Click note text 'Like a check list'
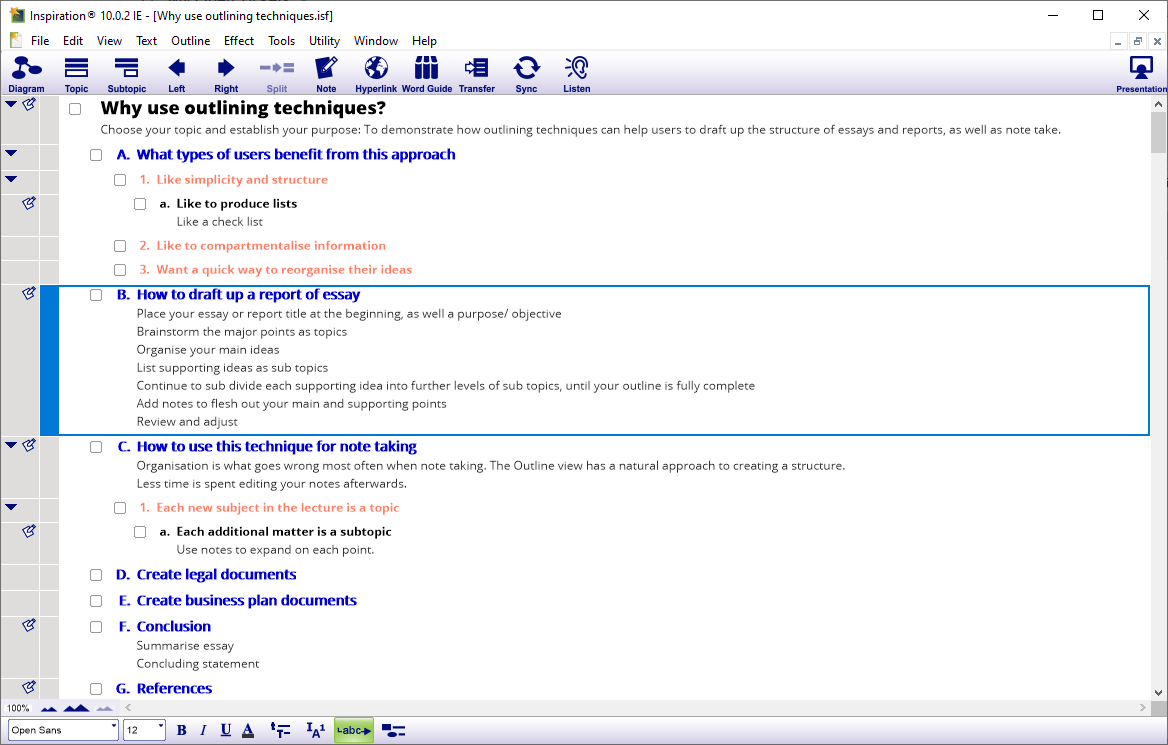Viewport: 1168px width, 745px height. [x=220, y=222]
